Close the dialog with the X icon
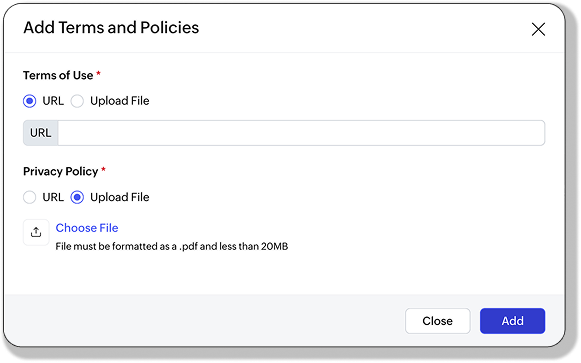Viewport: 581px width, 363px height. pyautogui.click(x=538, y=29)
